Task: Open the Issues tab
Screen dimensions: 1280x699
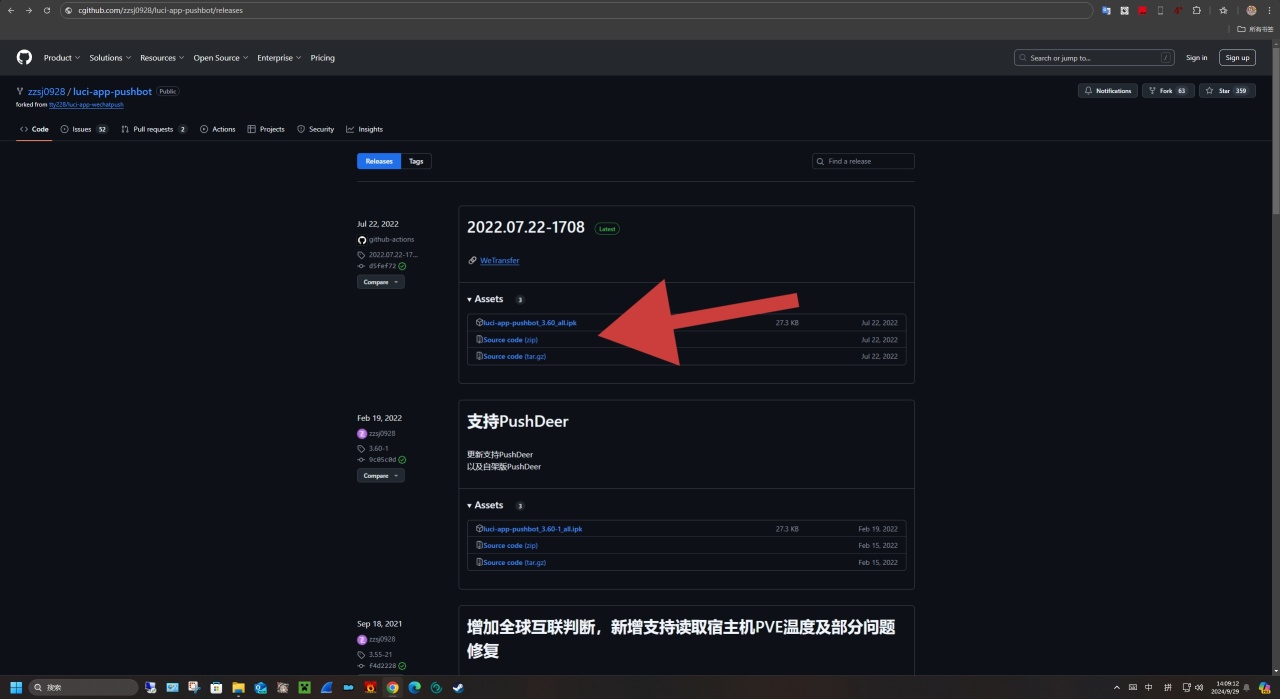Action: tap(84, 129)
